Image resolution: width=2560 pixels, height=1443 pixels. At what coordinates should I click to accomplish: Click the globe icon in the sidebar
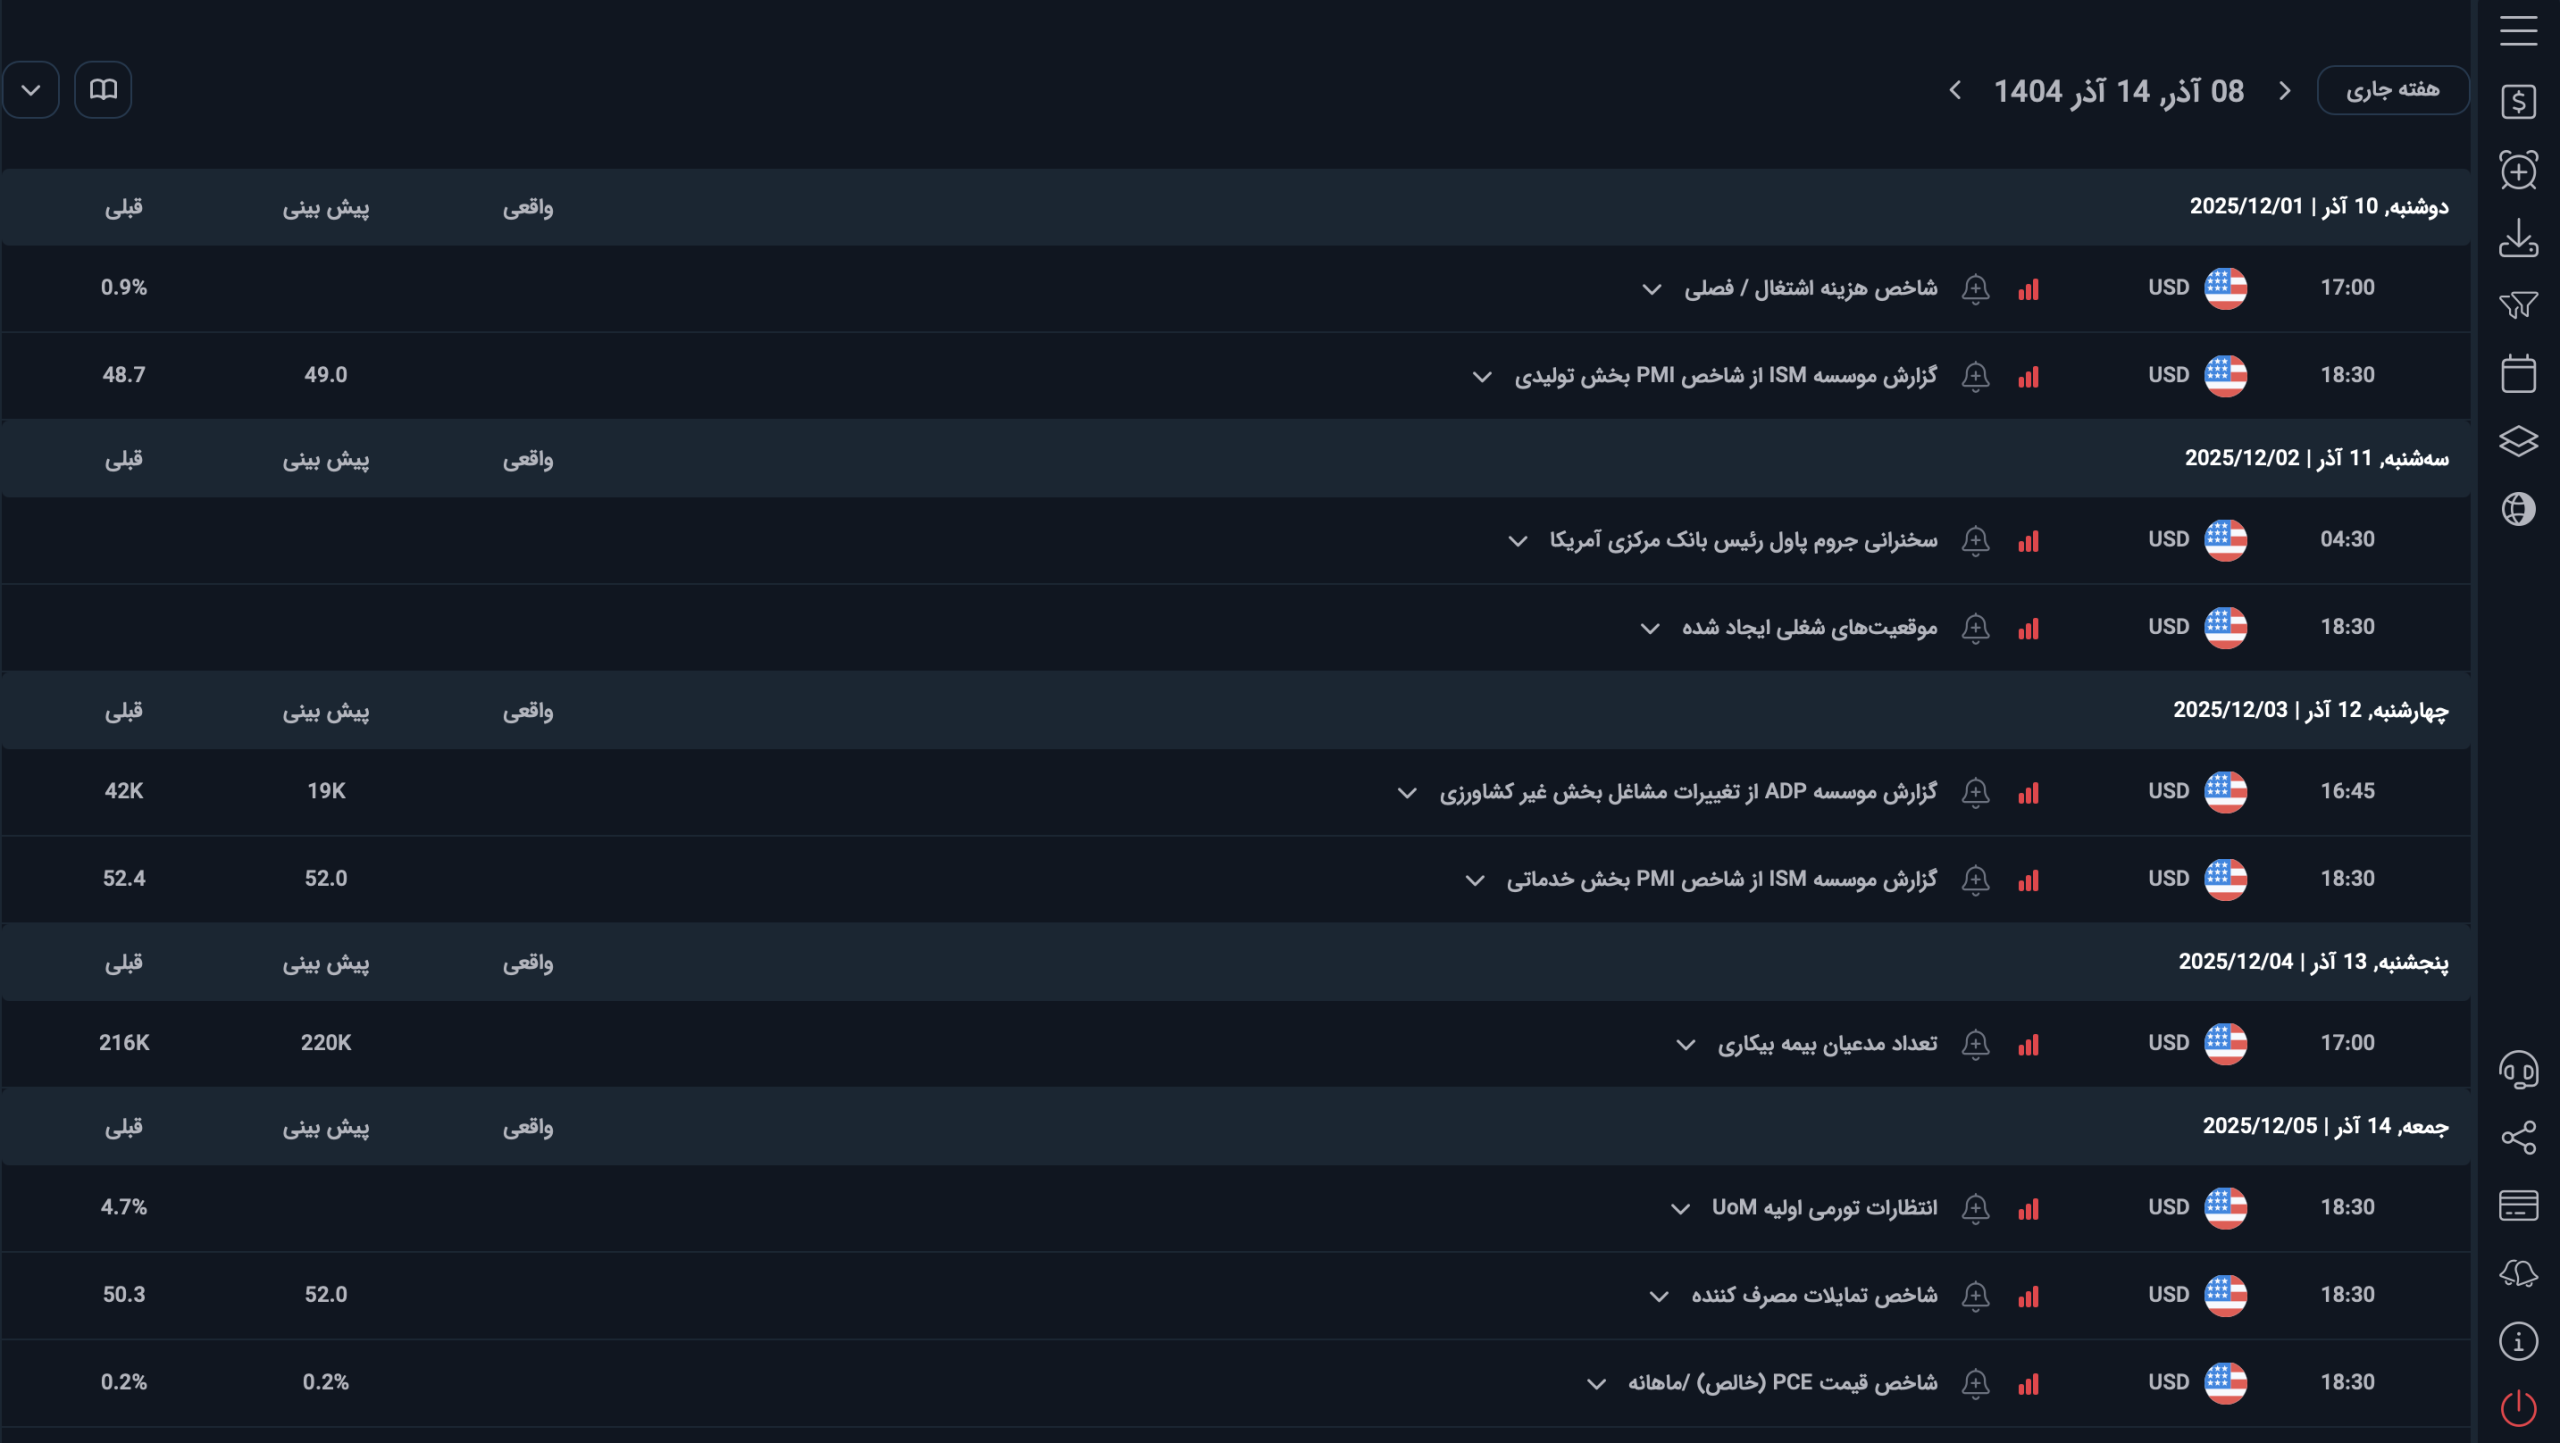[2518, 509]
